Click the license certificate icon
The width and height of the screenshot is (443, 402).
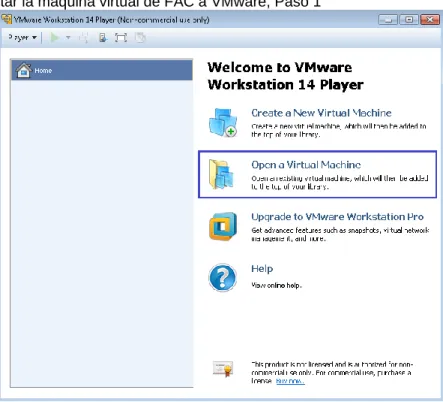[x=223, y=369]
